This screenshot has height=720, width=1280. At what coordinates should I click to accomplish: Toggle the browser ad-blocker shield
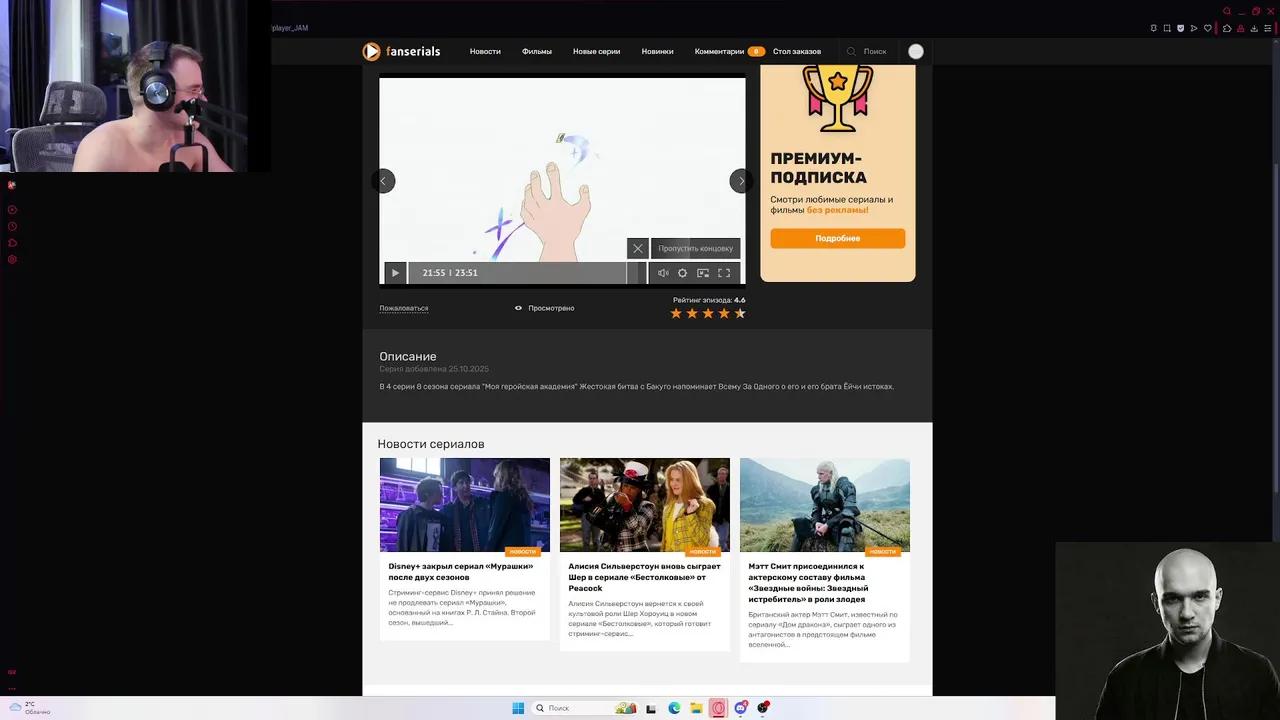coord(1181,28)
